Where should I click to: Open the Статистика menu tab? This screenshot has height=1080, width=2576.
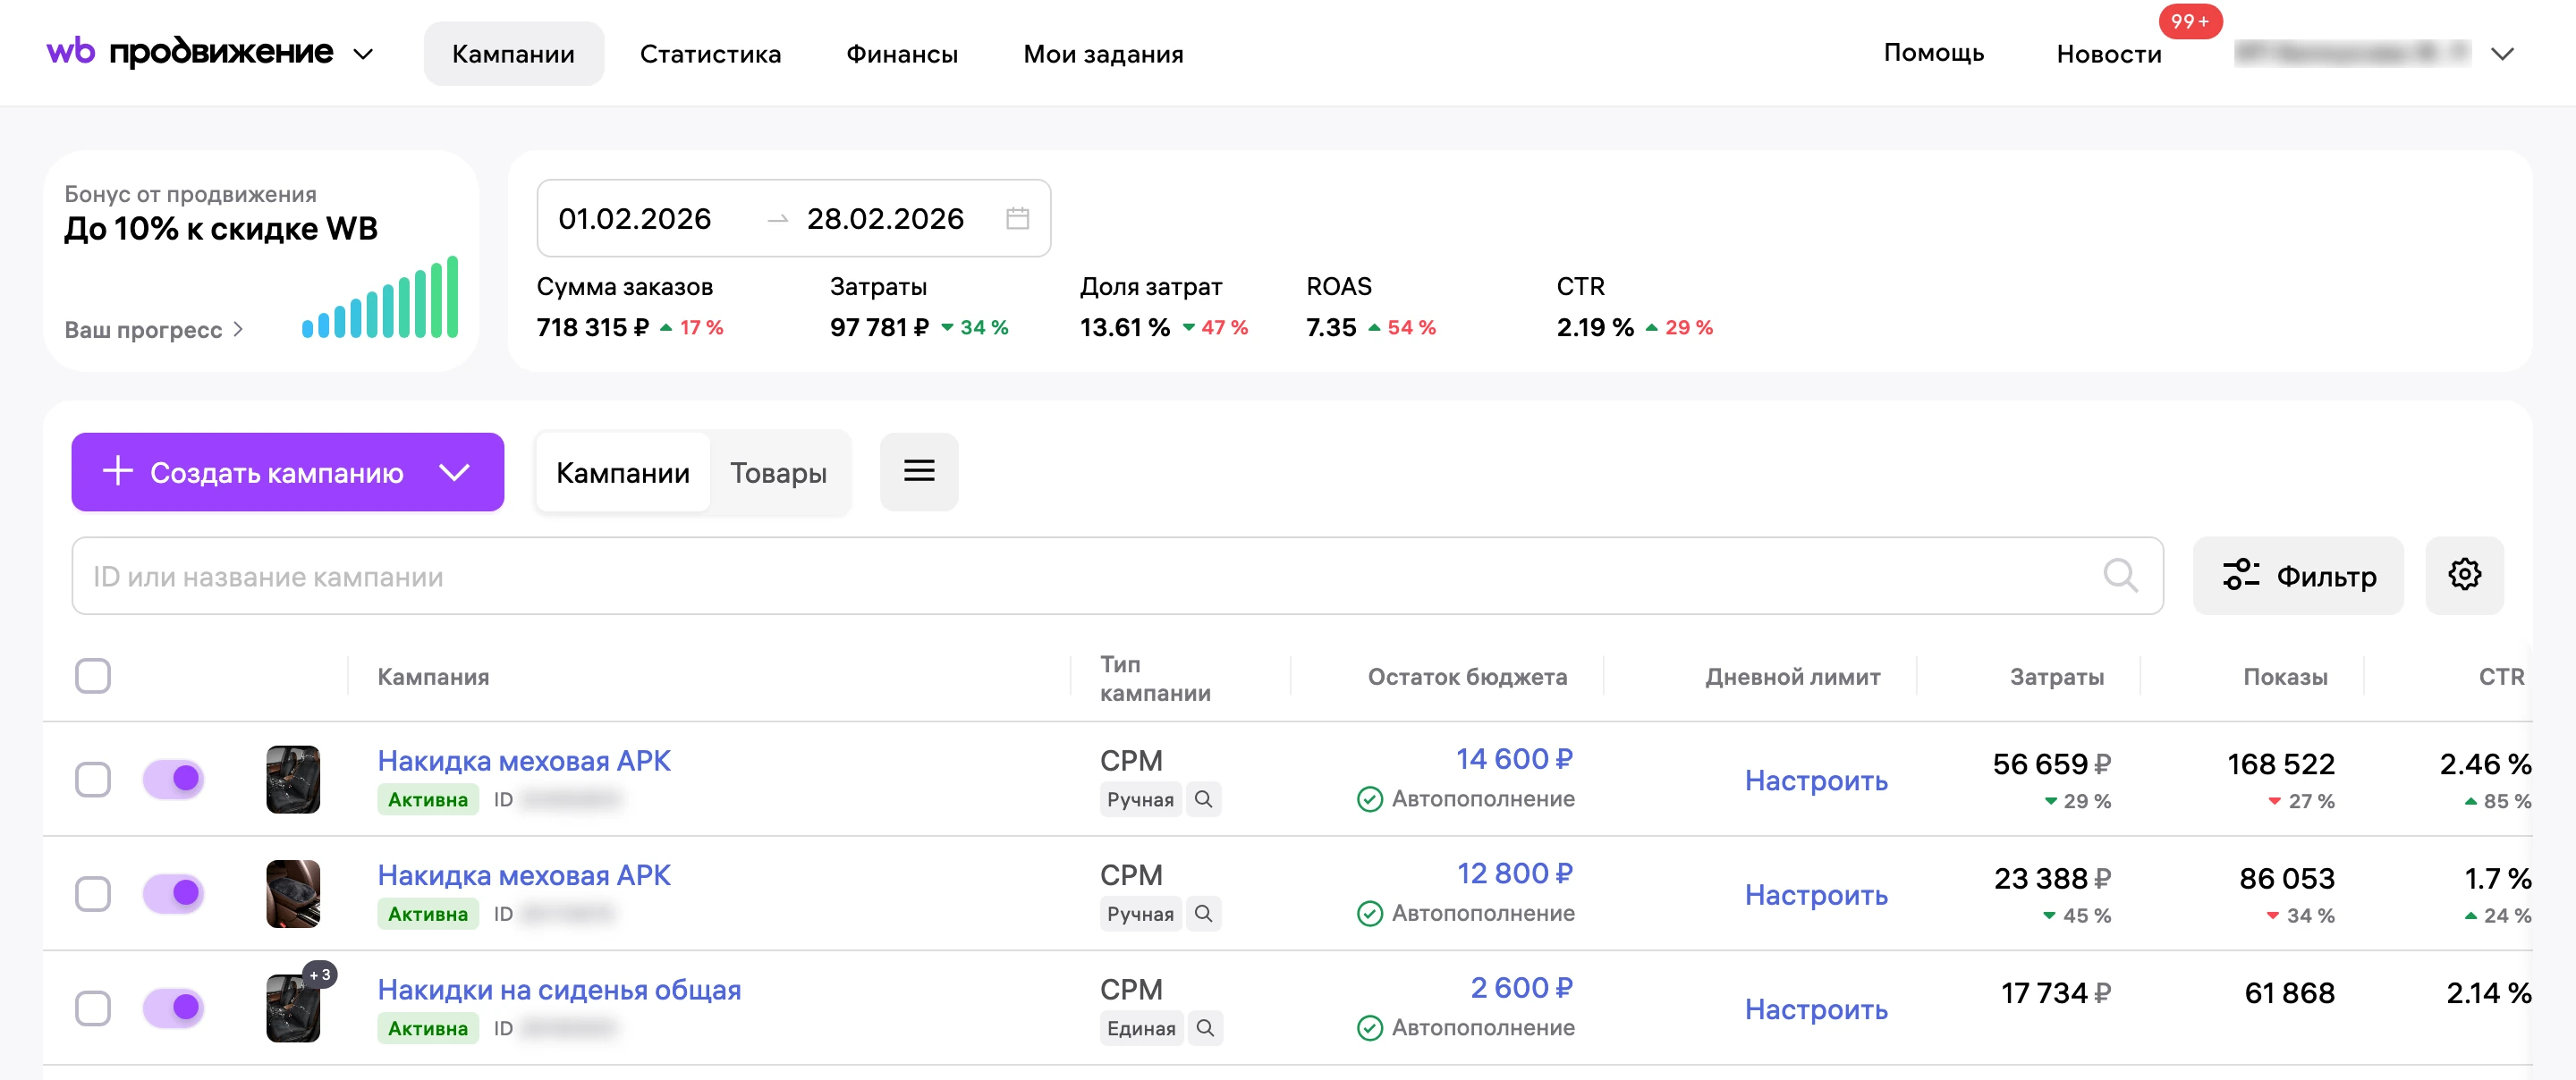click(x=710, y=54)
